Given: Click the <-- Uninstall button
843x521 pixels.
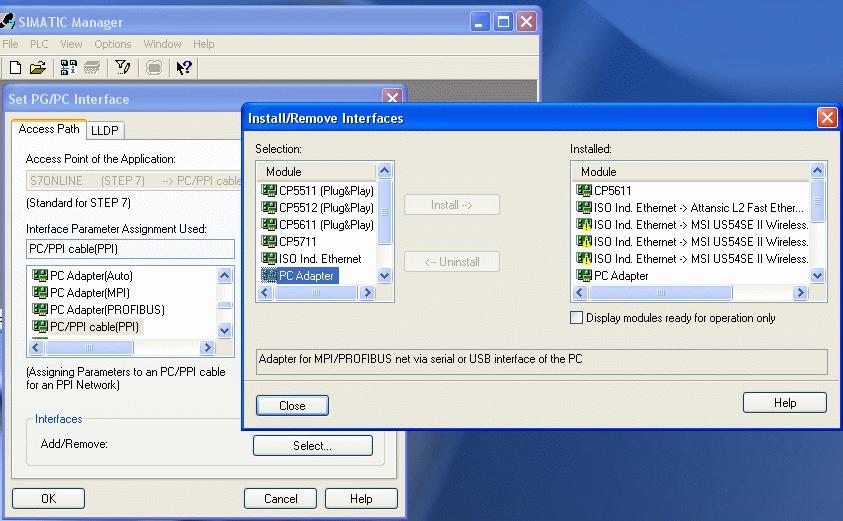Looking at the screenshot, I should click(452, 262).
